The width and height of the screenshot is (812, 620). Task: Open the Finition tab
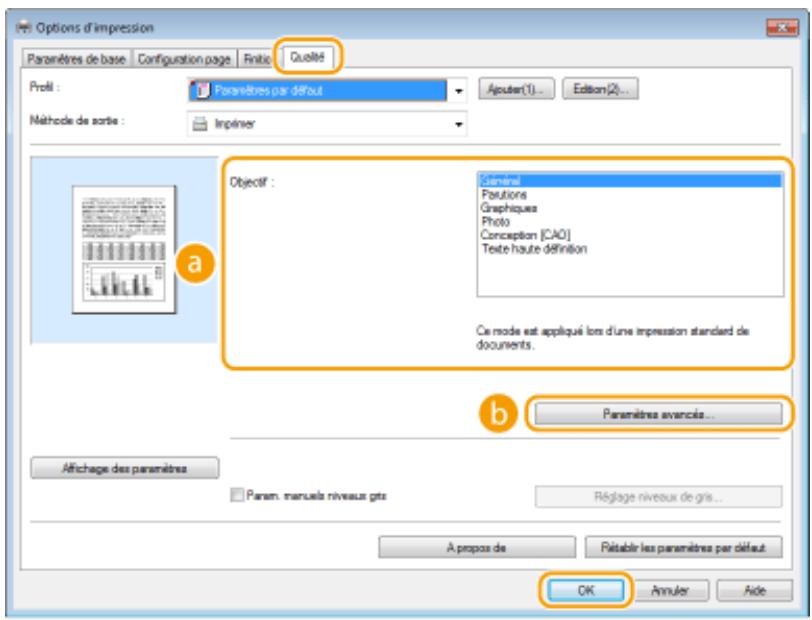click(x=256, y=59)
